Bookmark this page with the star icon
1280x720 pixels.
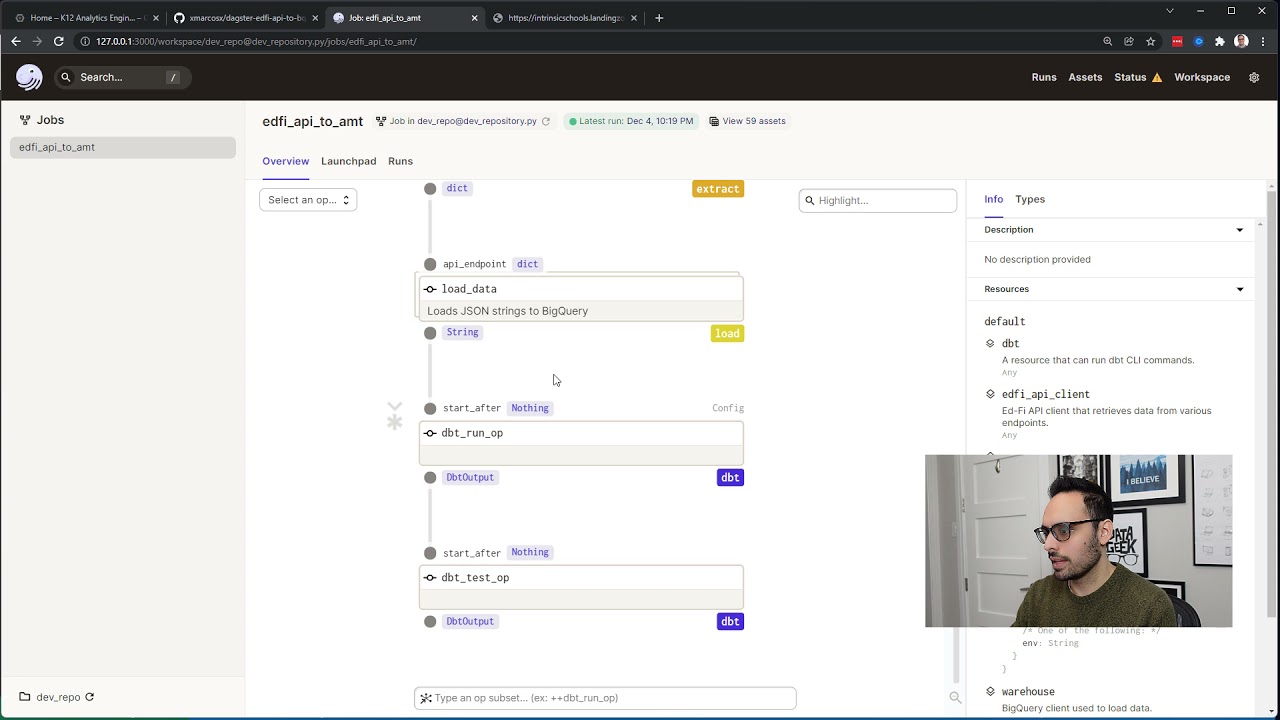pos(1151,41)
